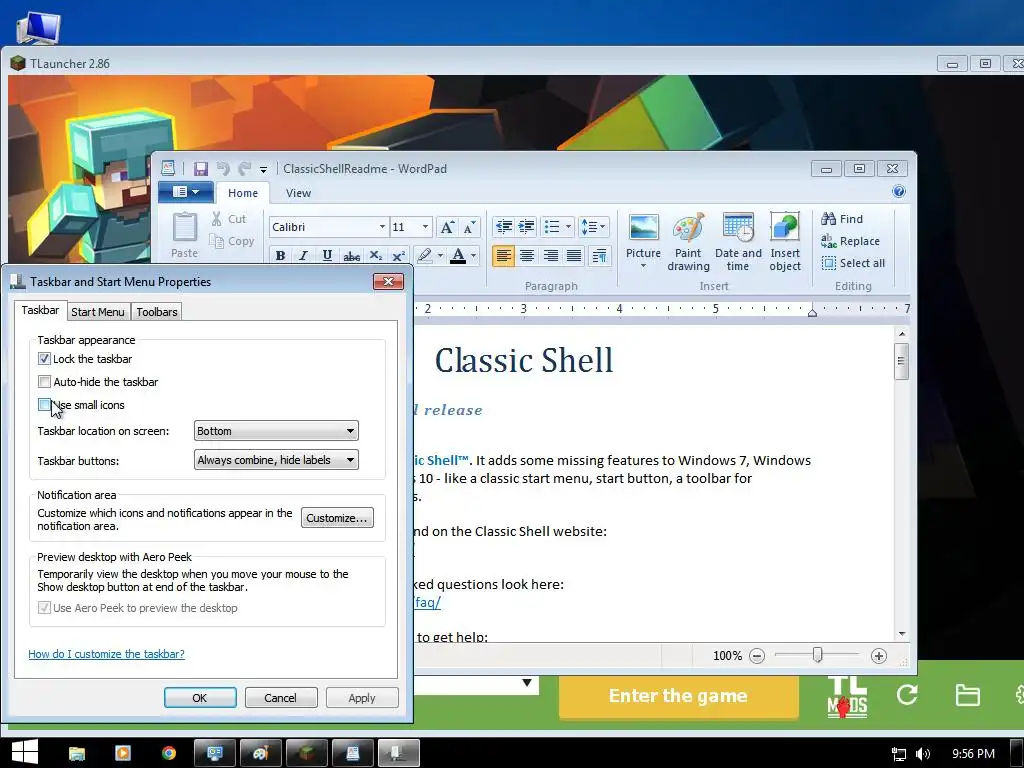Click Select all in WordPad
The width and height of the screenshot is (1024, 768).
click(x=853, y=263)
